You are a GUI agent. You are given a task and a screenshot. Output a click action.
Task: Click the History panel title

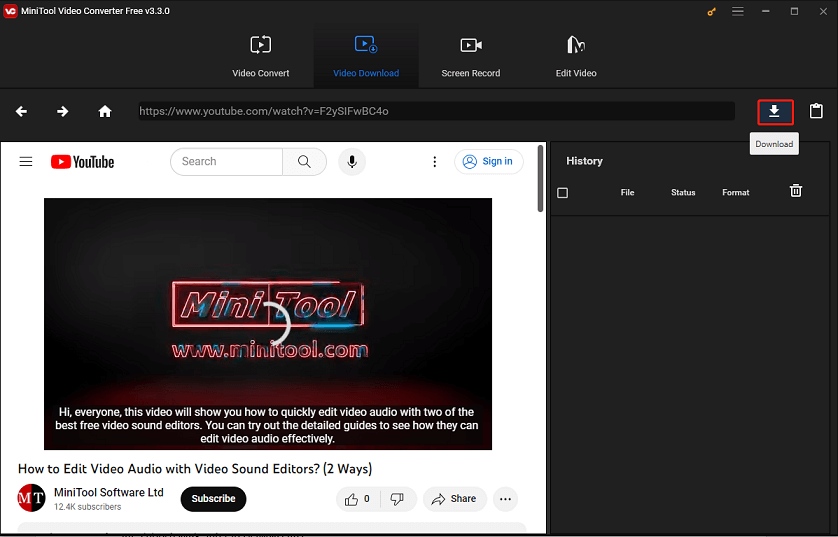584,161
